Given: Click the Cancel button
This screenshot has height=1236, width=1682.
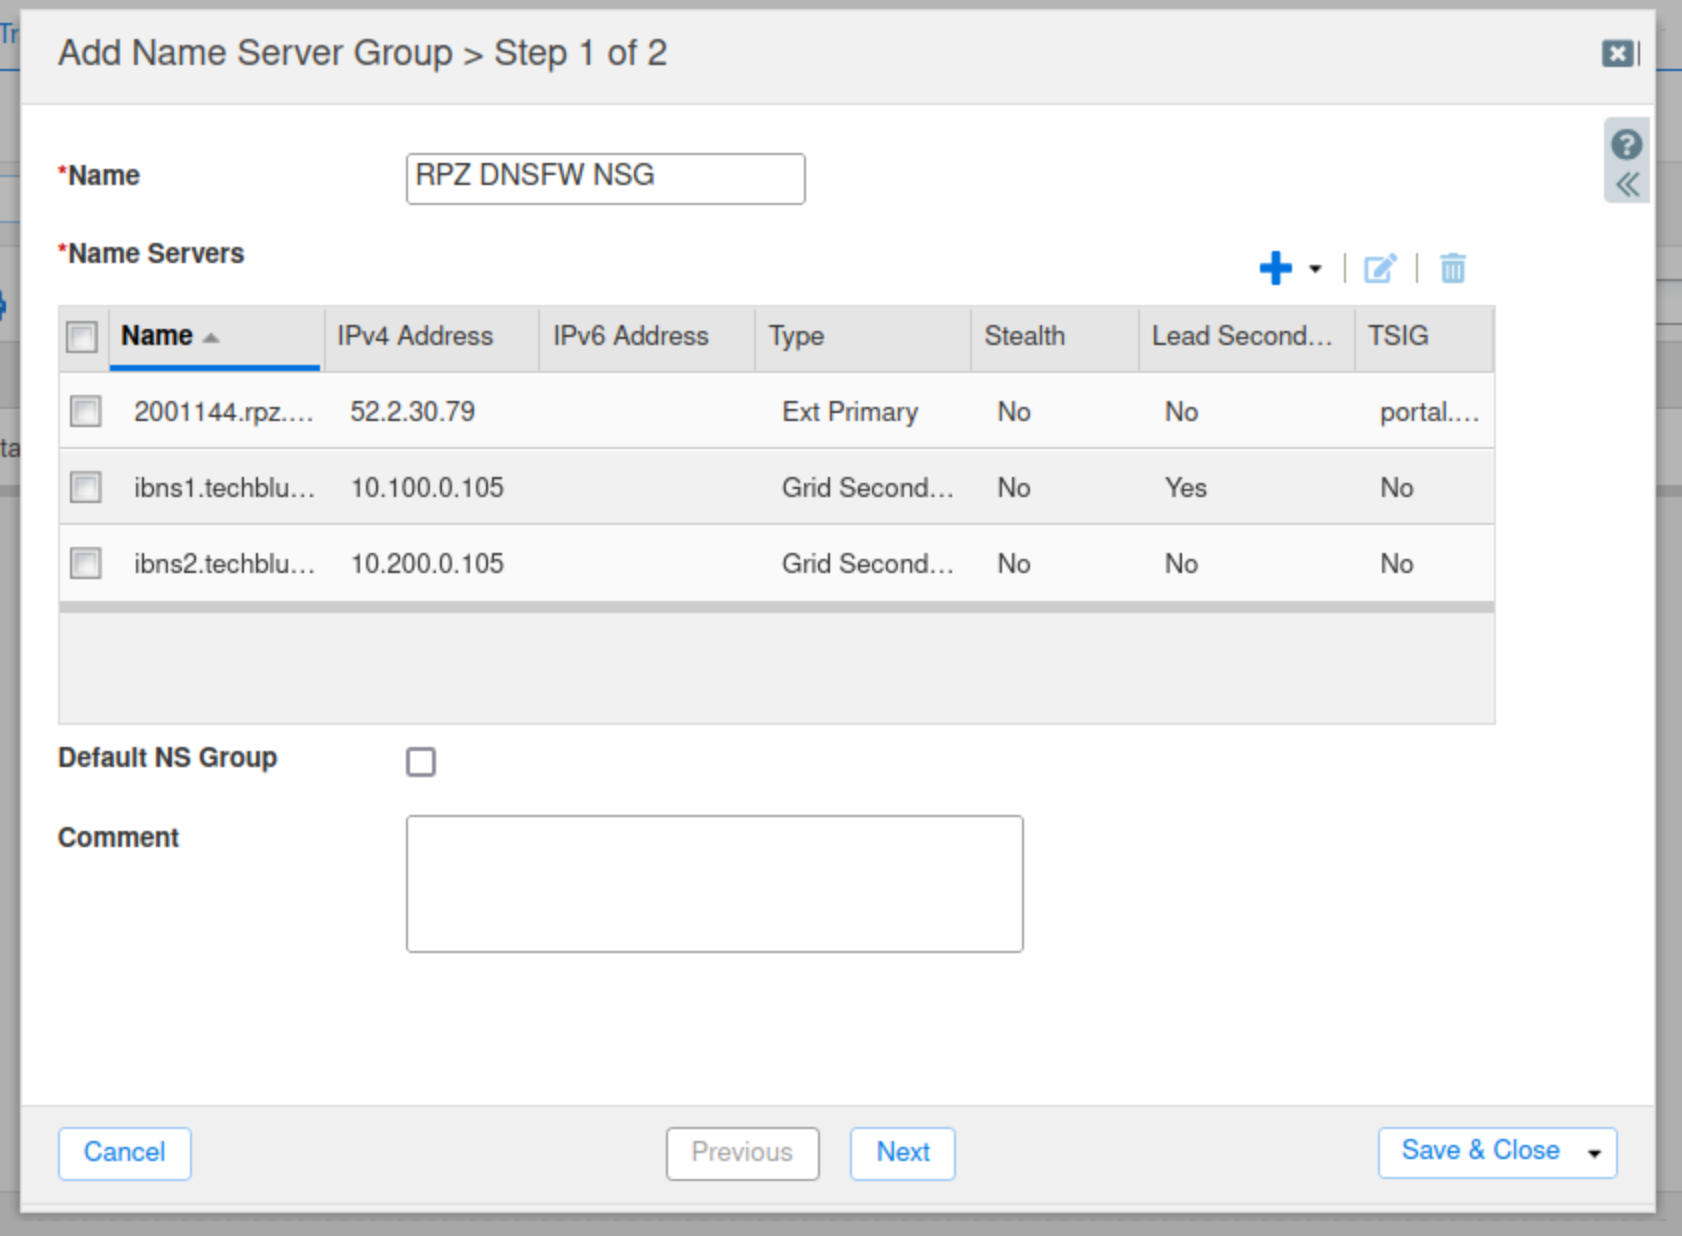Looking at the screenshot, I should click(x=124, y=1152).
